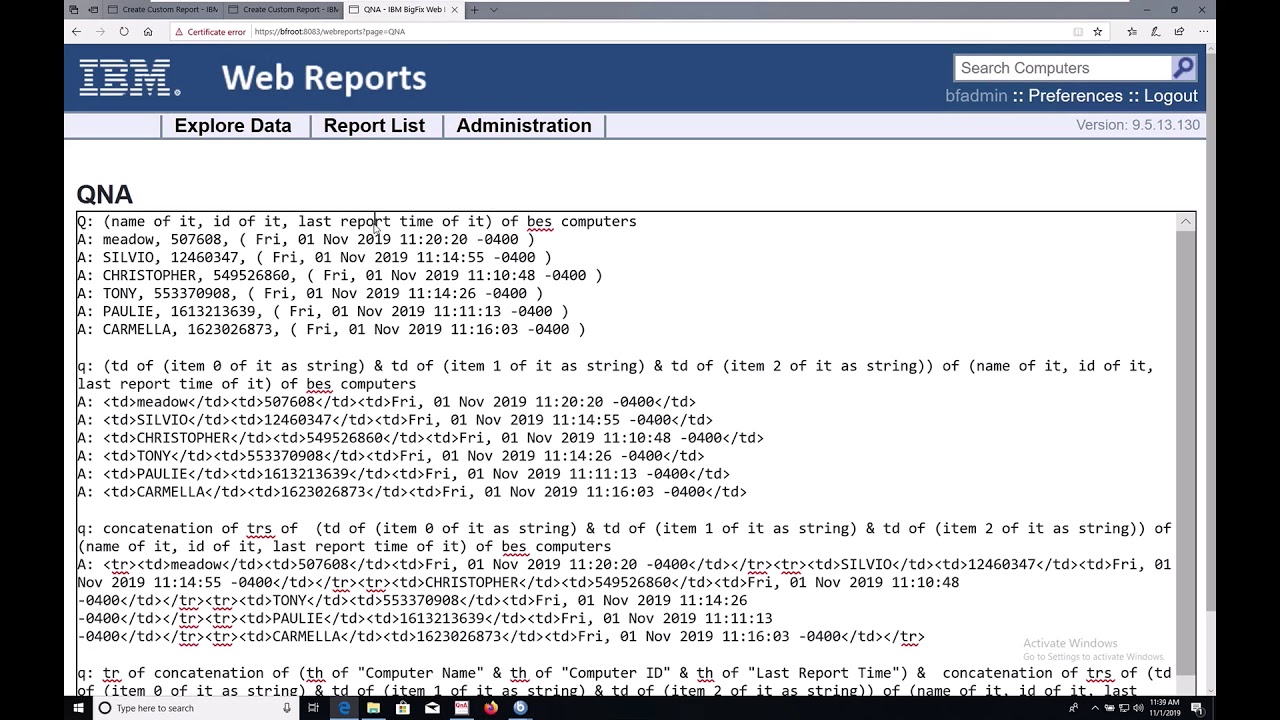Image resolution: width=1280 pixels, height=720 pixels.
Task: Click the Task View taskbar icon
Action: pos(313,708)
